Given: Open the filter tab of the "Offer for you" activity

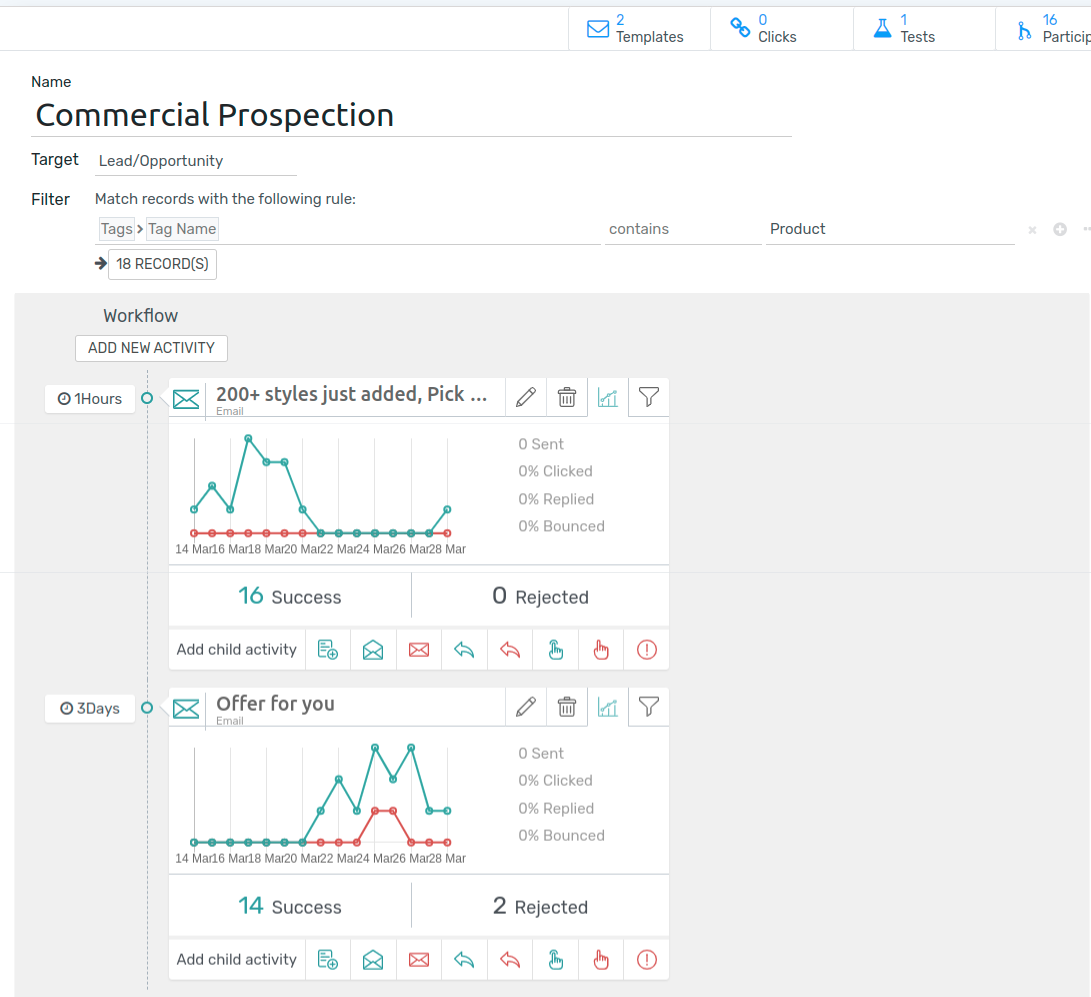Looking at the screenshot, I should (648, 707).
